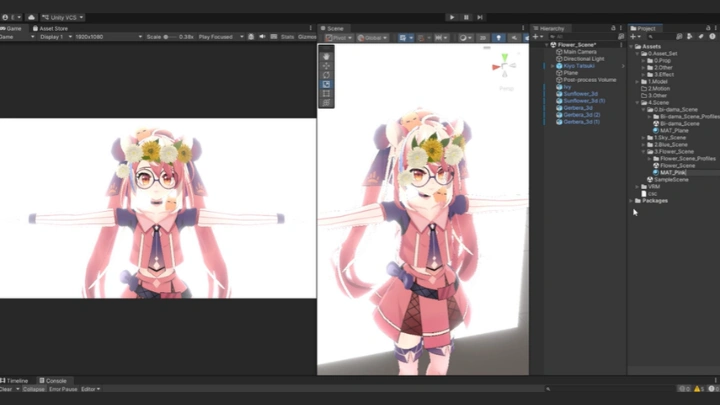Toggle mute audio in Game view
The height and width of the screenshot is (405, 720).
click(x=262, y=37)
